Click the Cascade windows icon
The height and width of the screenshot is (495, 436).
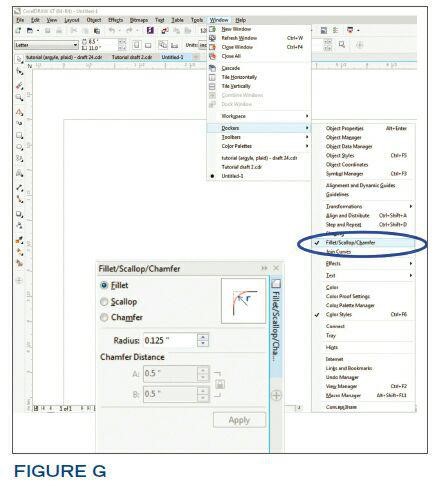212,68
